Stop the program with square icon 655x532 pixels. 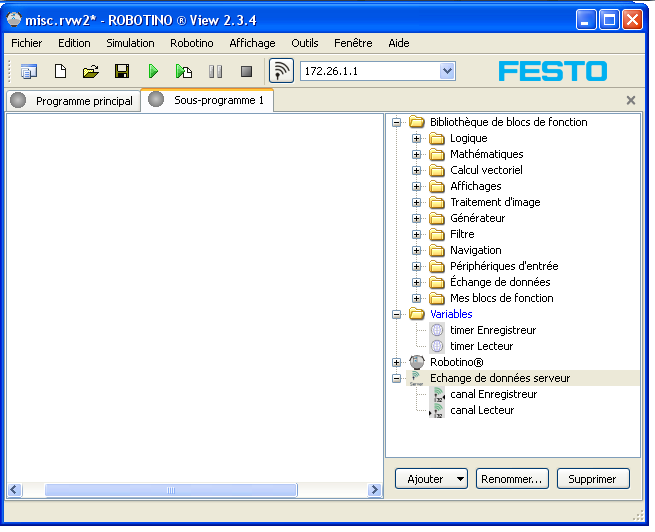(246, 71)
